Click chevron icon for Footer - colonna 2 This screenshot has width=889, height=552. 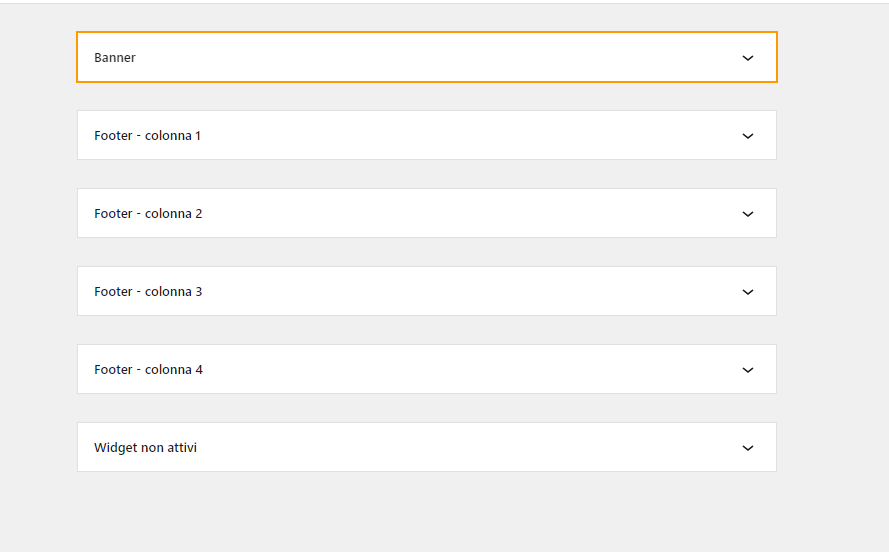pyautogui.click(x=748, y=214)
